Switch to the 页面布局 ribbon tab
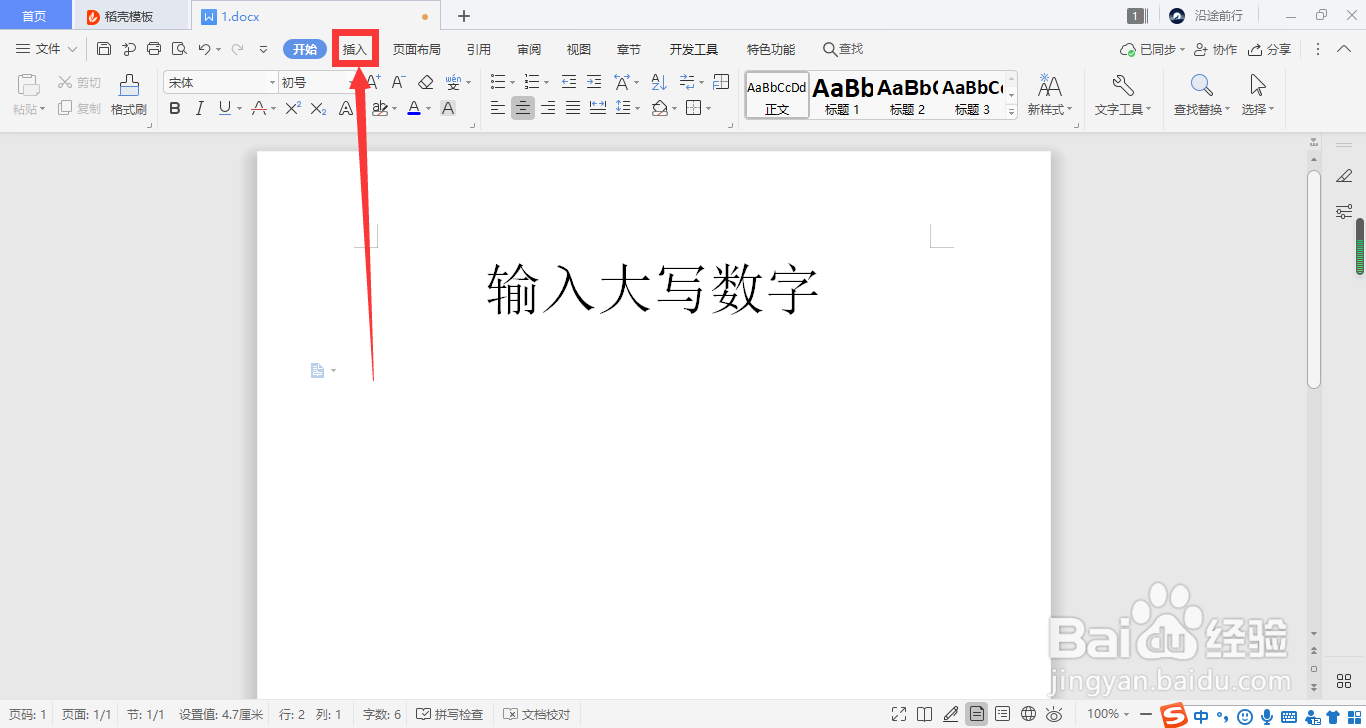Screen dimensions: 1366x728 [x=417, y=48]
